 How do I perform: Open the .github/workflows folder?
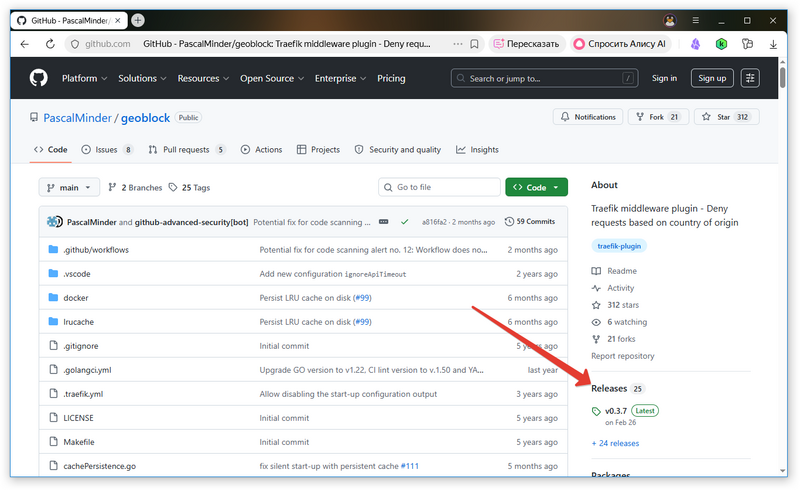[96, 250]
